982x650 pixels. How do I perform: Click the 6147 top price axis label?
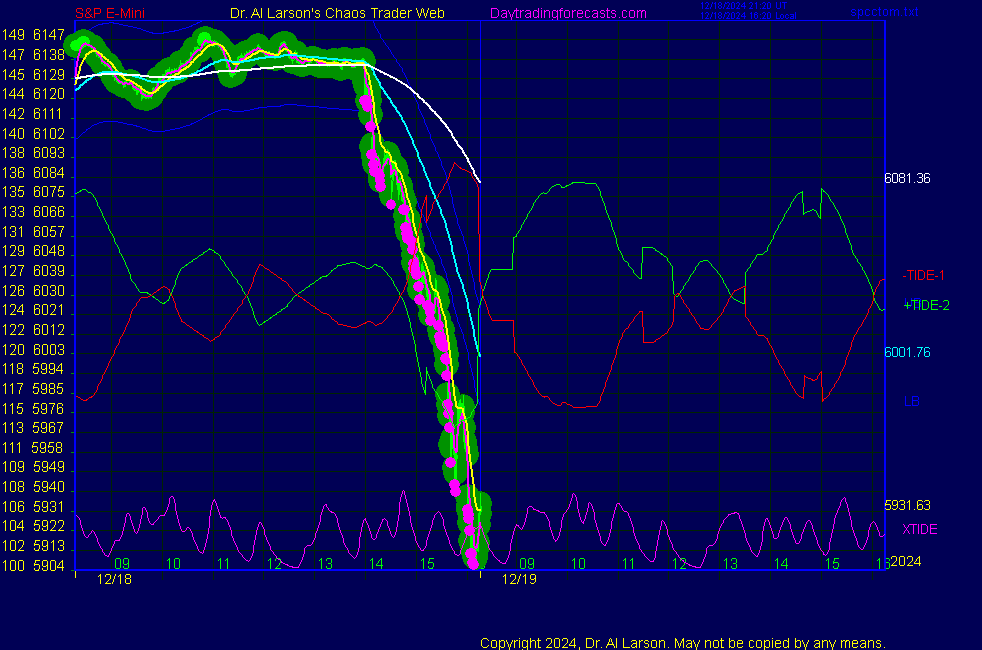48,35
